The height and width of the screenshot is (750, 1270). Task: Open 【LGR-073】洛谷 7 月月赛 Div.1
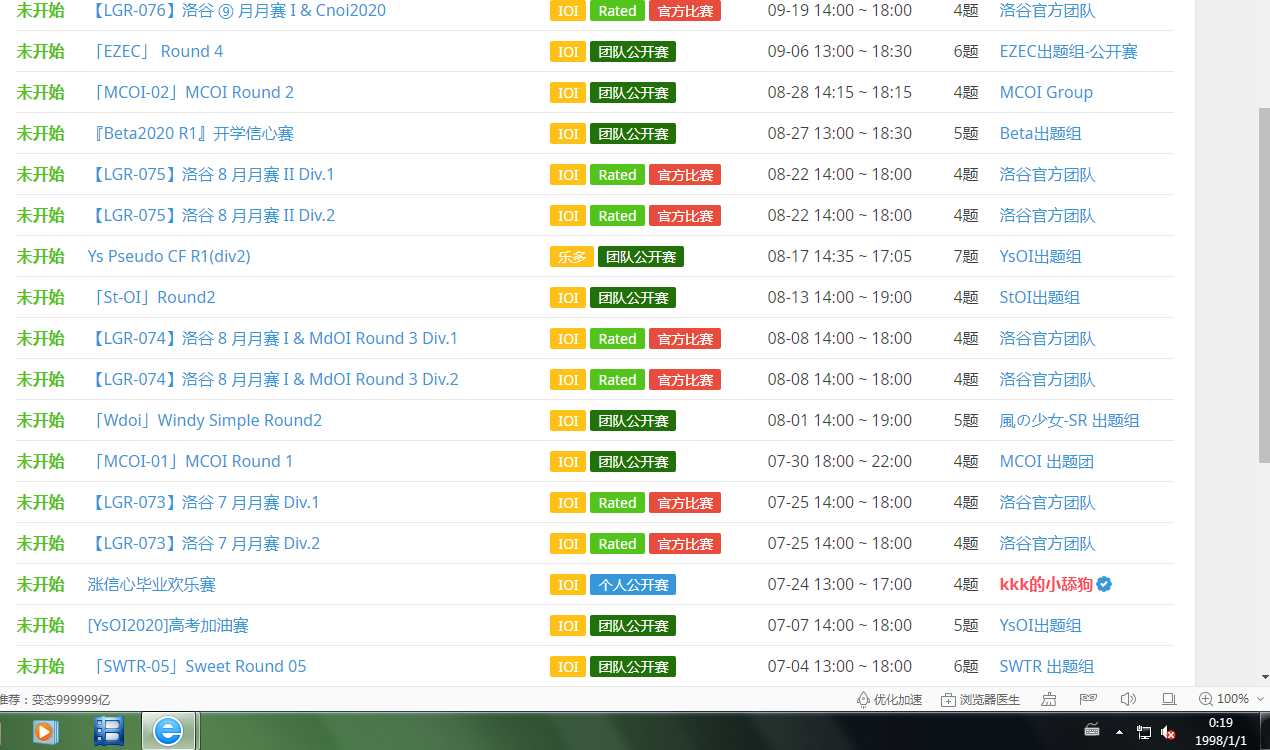(204, 502)
